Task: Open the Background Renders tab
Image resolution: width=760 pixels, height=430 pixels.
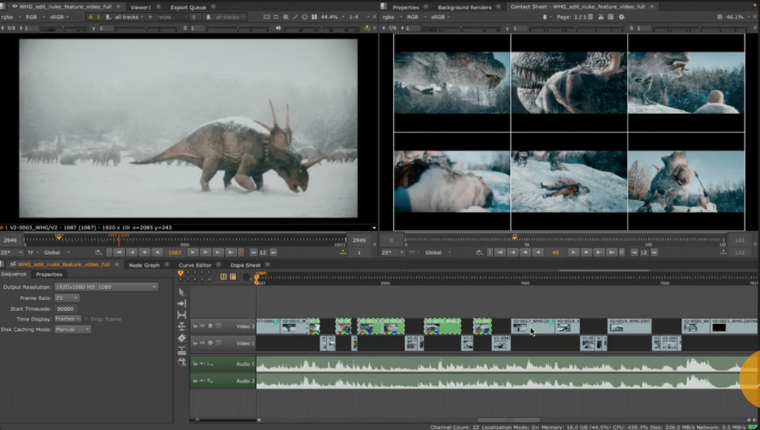Action: pos(464,7)
